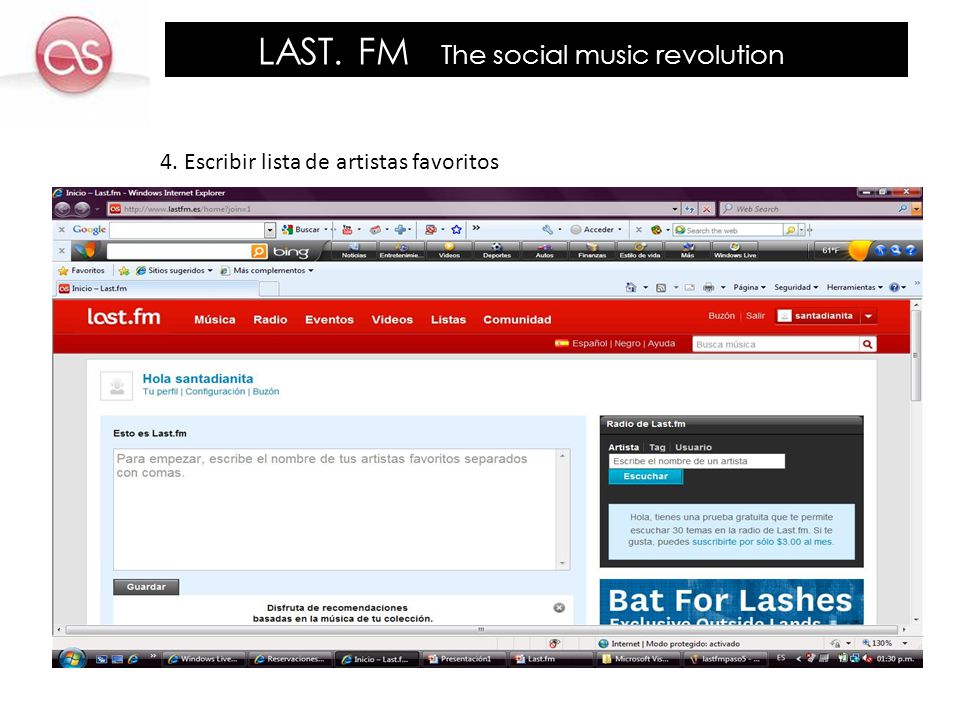960x720 pixels.
Task: Open the Comunidad menu on Last.fm
Action: [x=517, y=320]
